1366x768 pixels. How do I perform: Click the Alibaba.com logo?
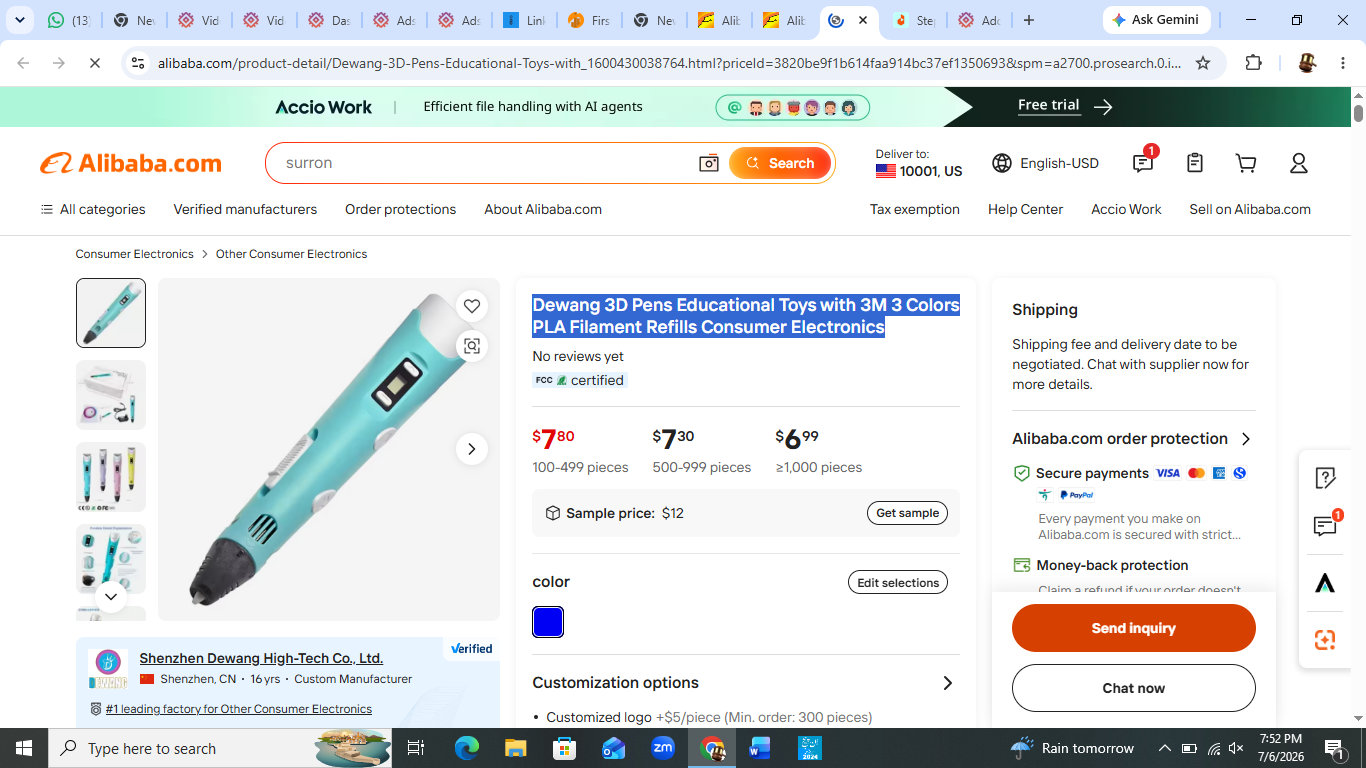coord(131,163)
